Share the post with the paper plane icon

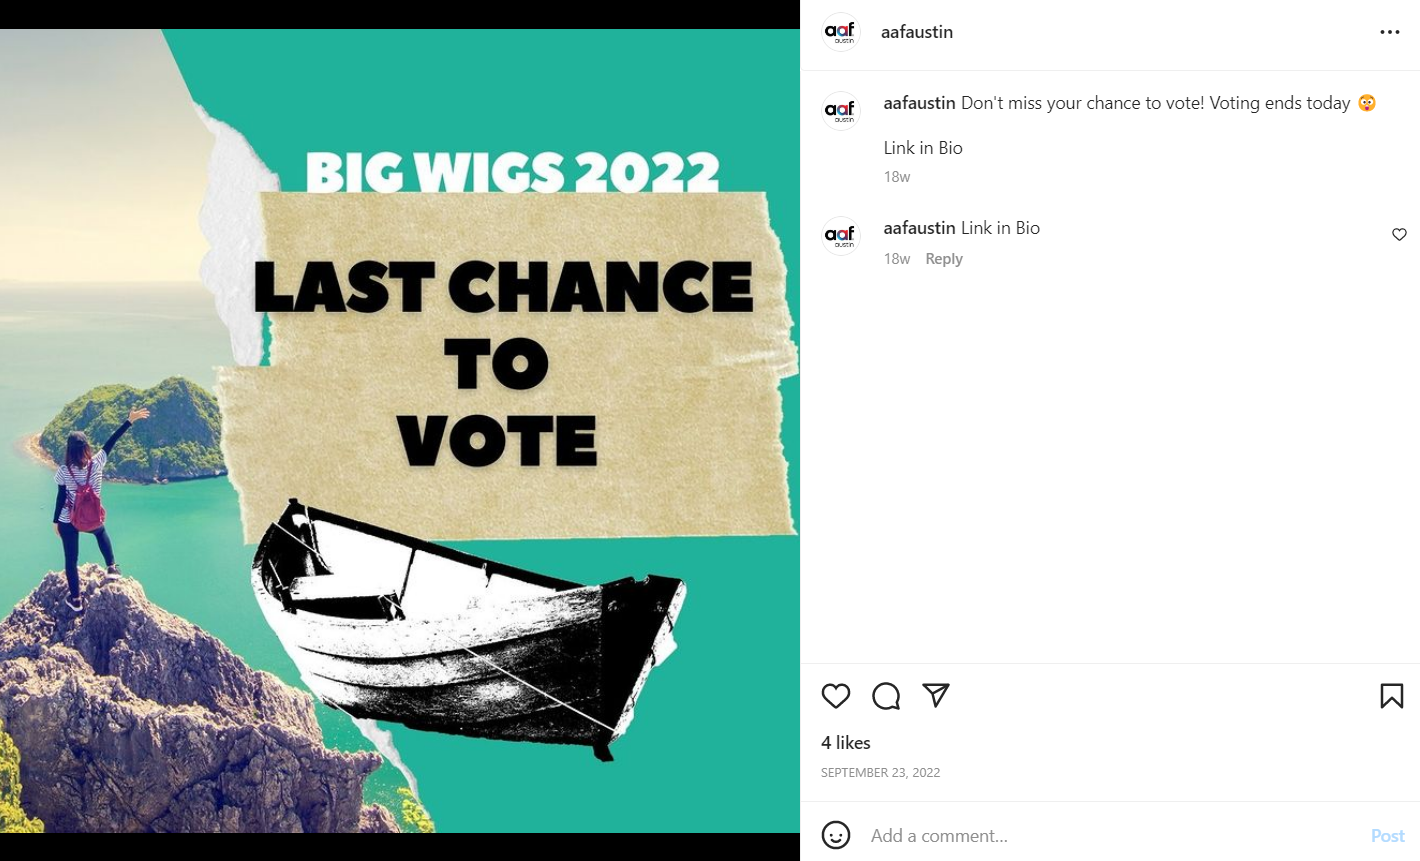(x=936, y=695)
